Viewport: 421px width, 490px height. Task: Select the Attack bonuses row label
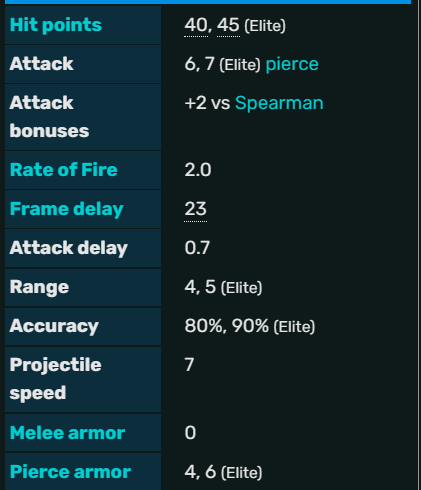click(49, 117)
